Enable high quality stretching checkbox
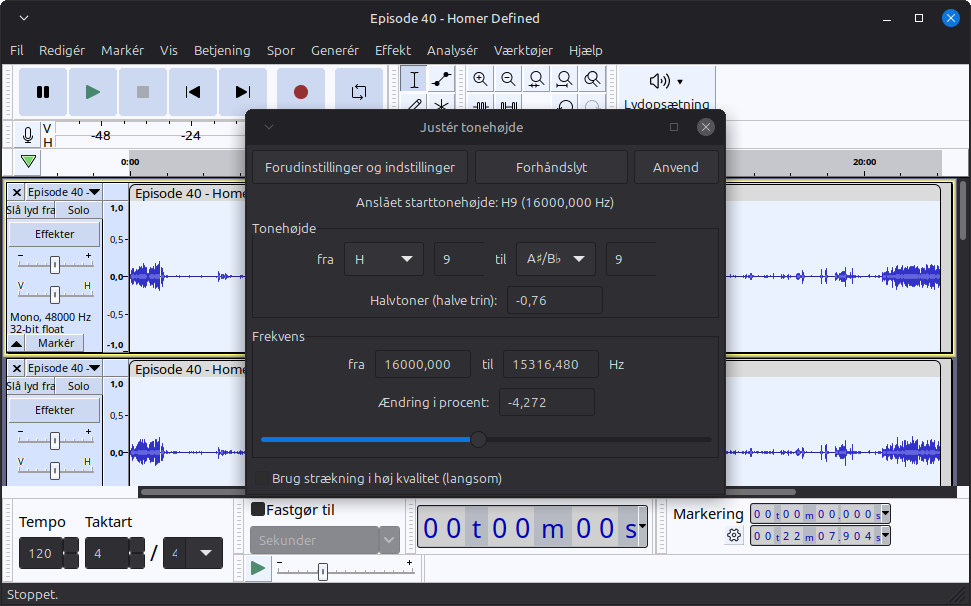Image resolution: width=971 pixels, height=606 pixels. click(262, 479)
